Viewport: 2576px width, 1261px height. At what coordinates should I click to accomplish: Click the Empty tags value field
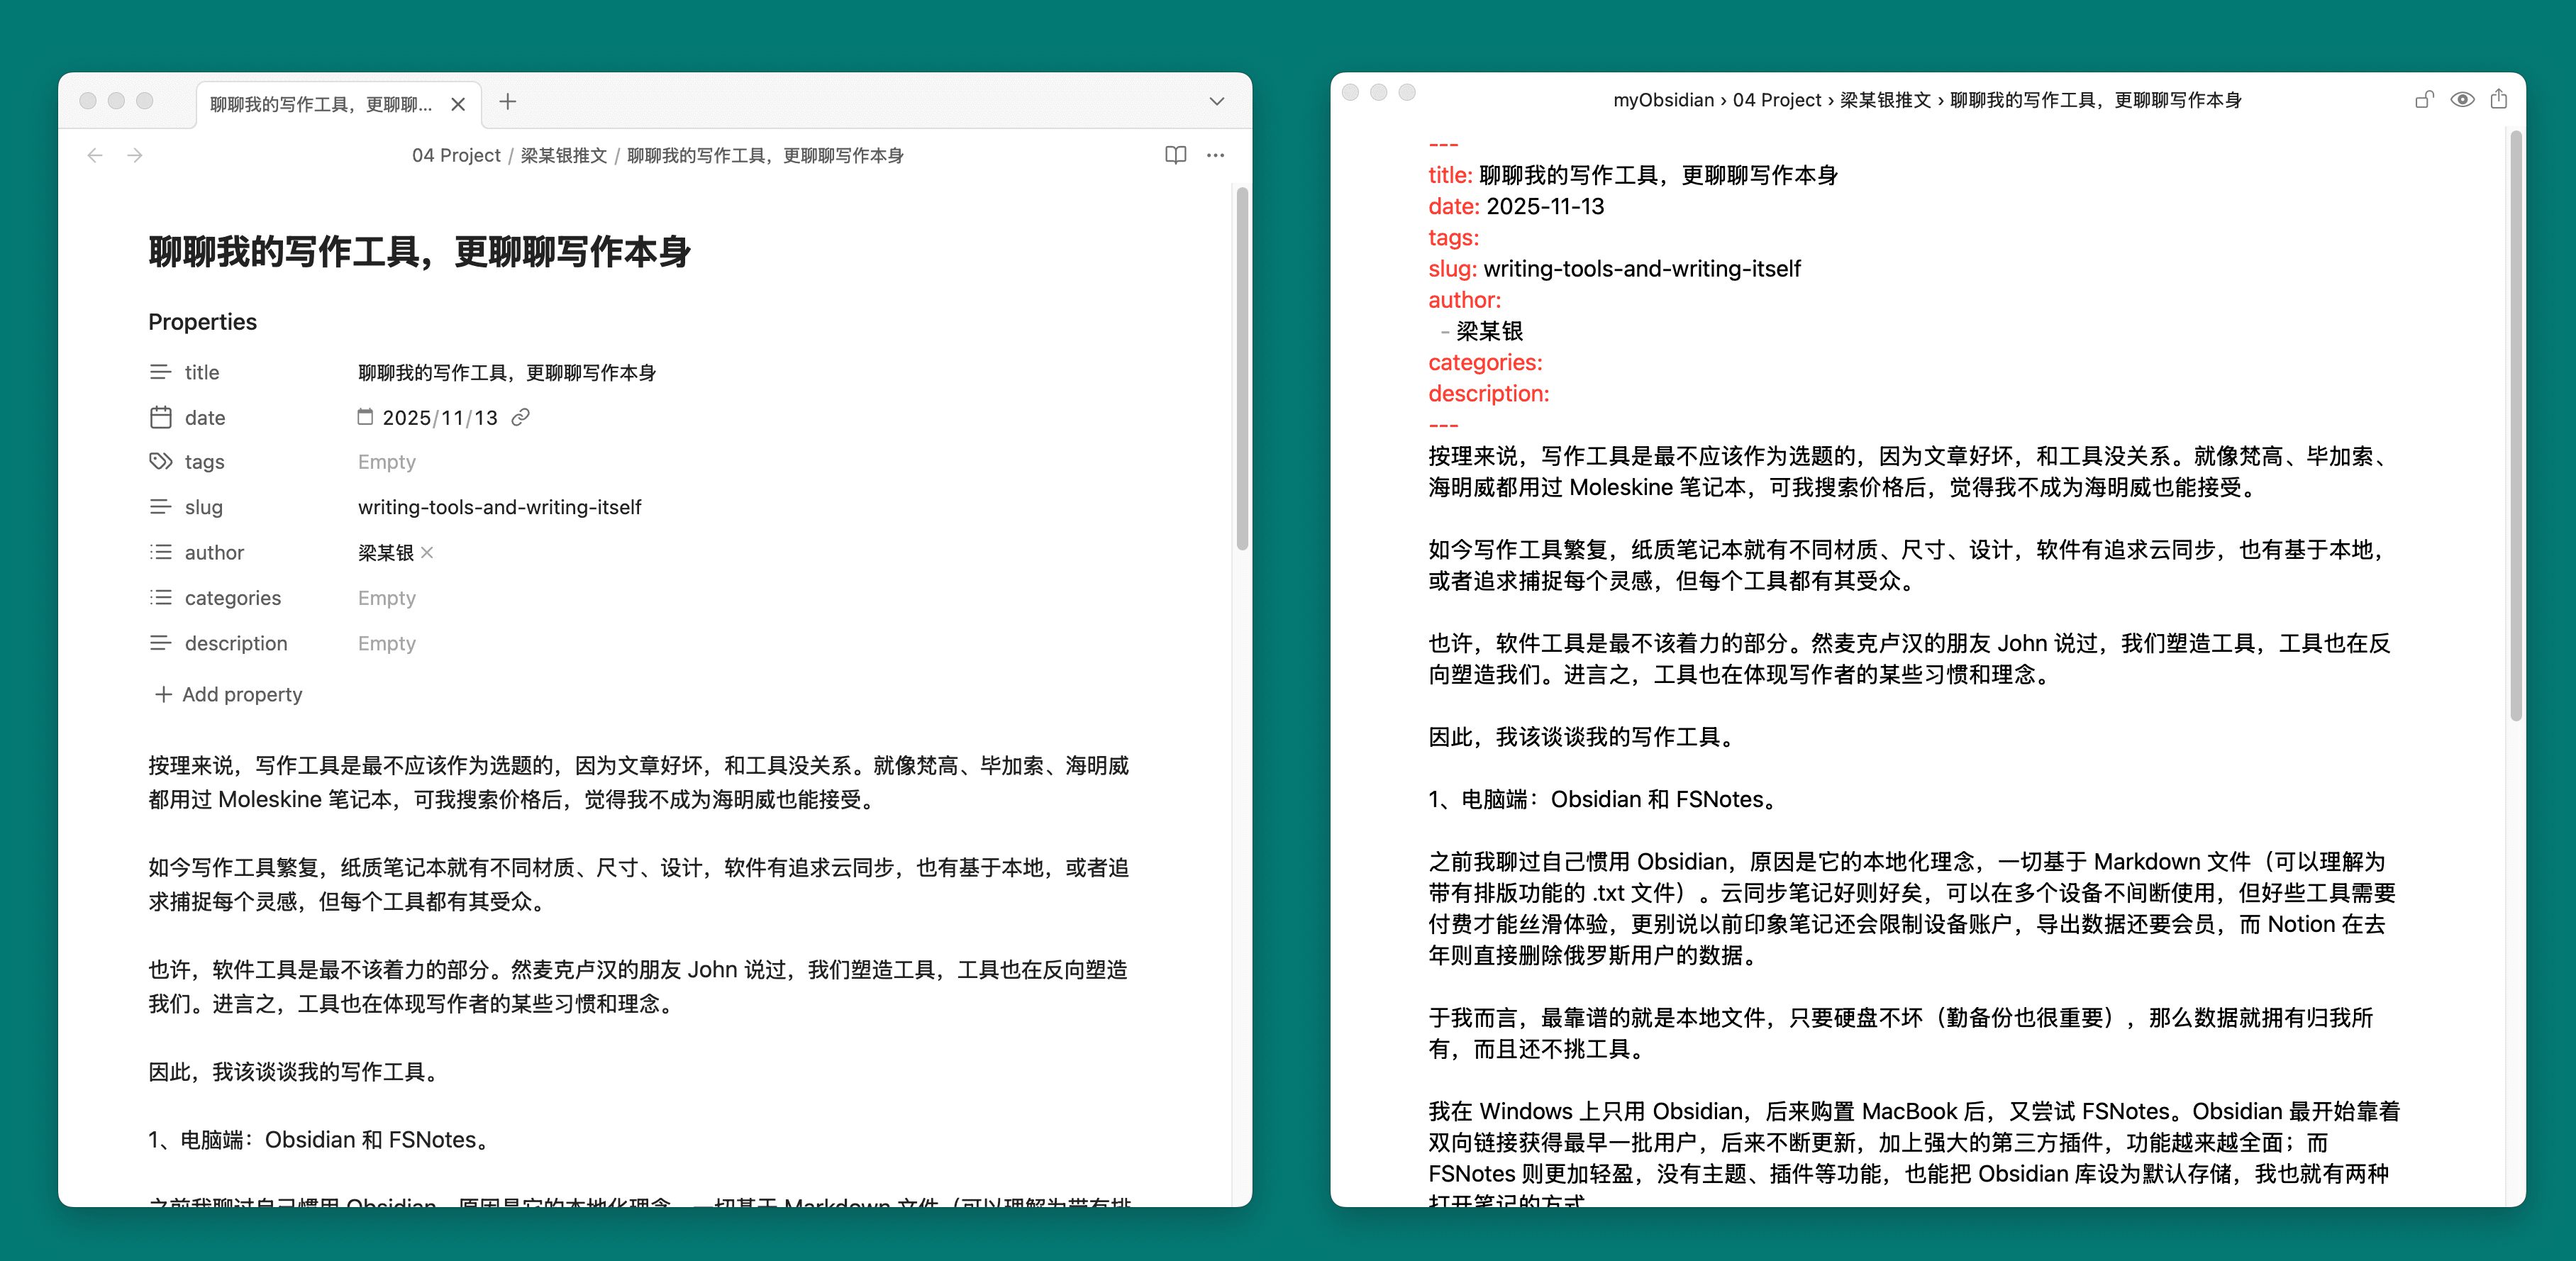(x=386, y=461)
